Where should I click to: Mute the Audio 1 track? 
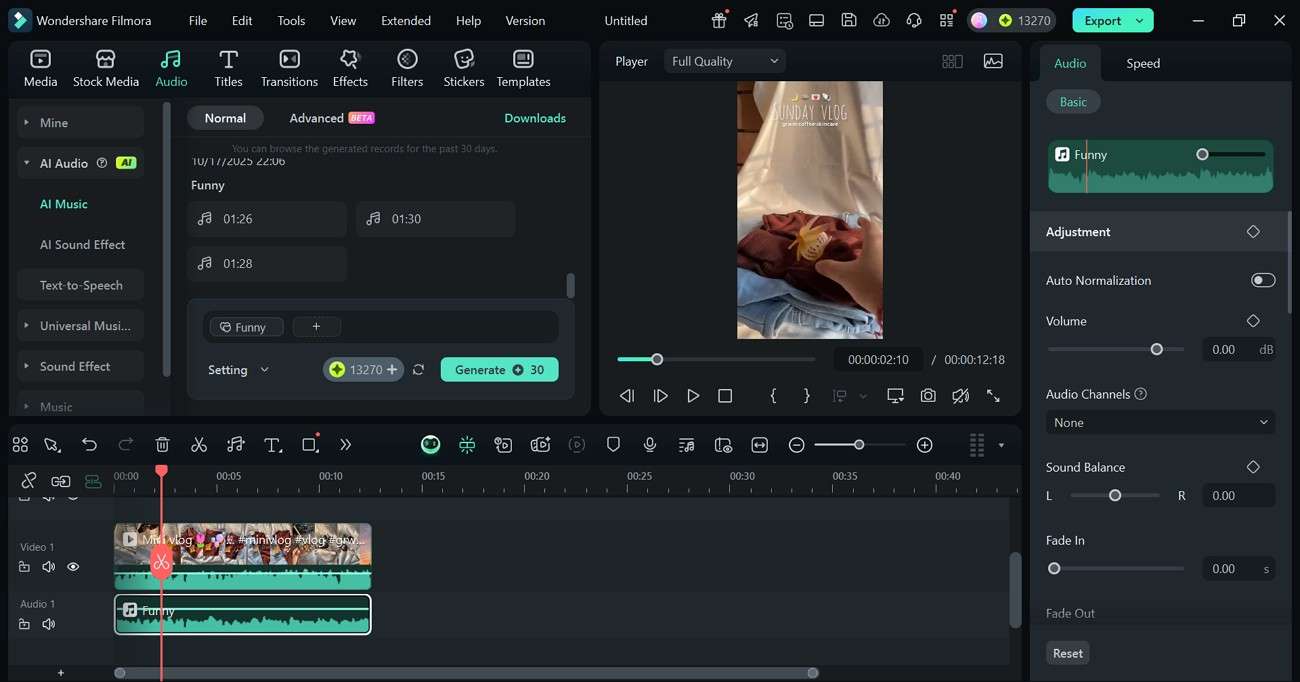pyautogui.click(x=48, y=624)
